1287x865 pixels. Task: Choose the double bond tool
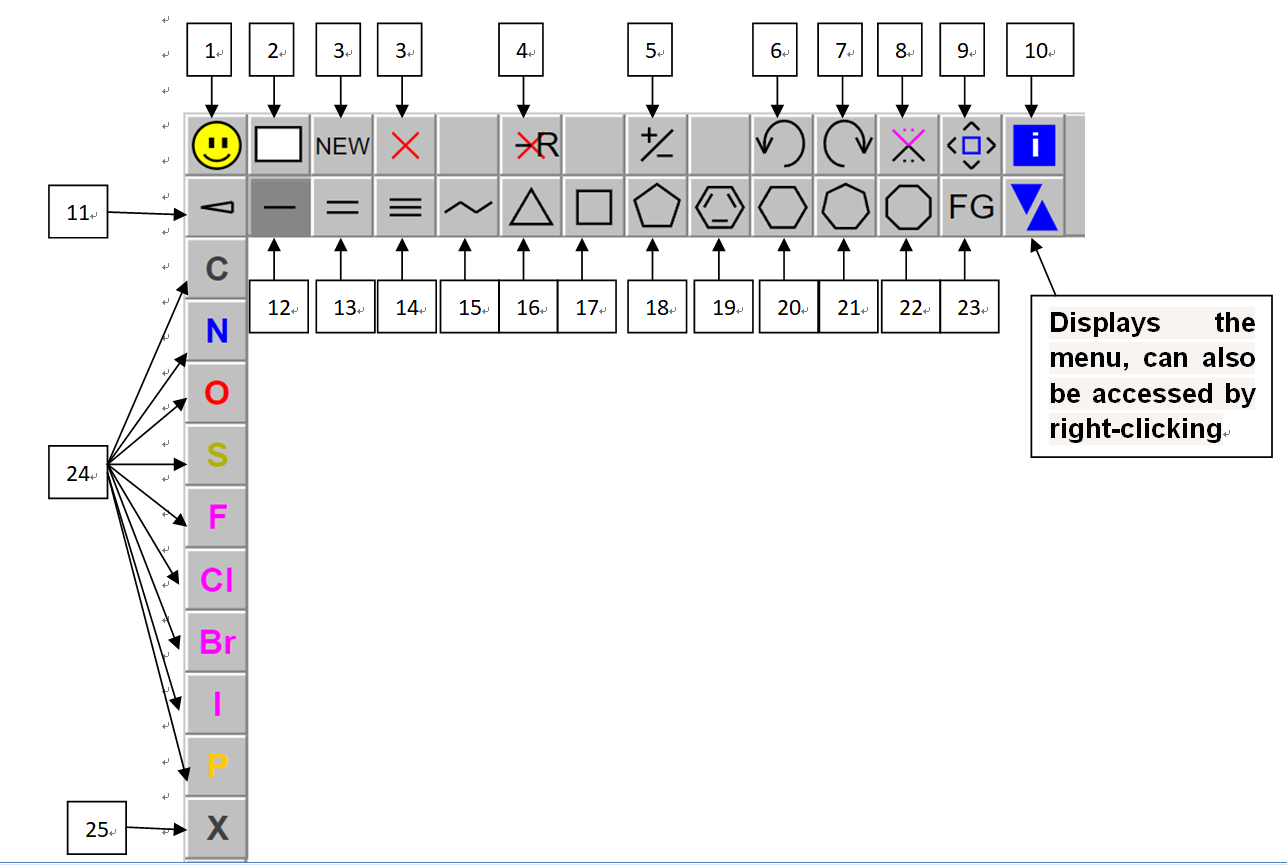pyautogui.click(x=342, y=207)
